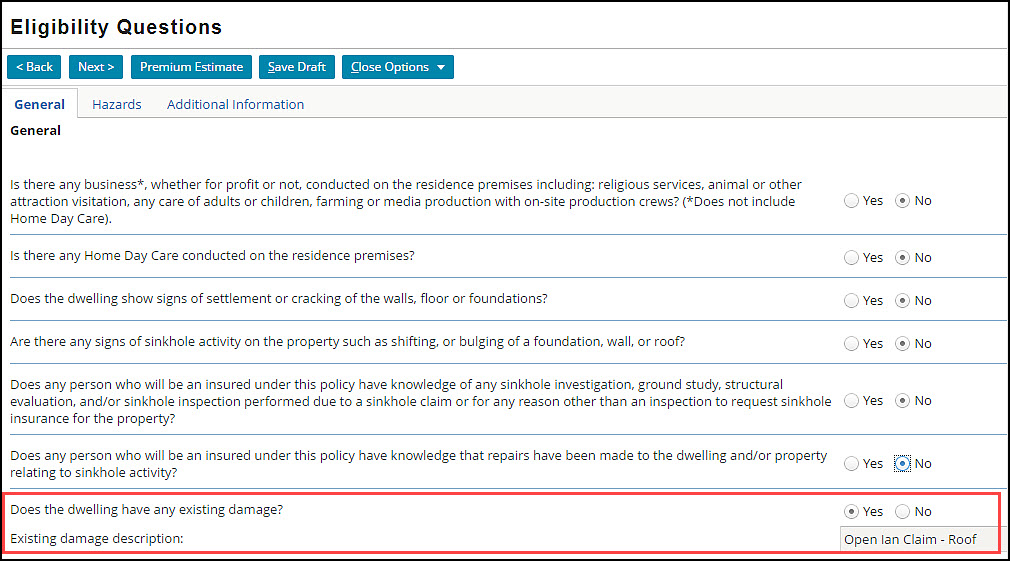Save the application with Save Draft
Viewport: 1010px width, 561px height.
point(297,67)
